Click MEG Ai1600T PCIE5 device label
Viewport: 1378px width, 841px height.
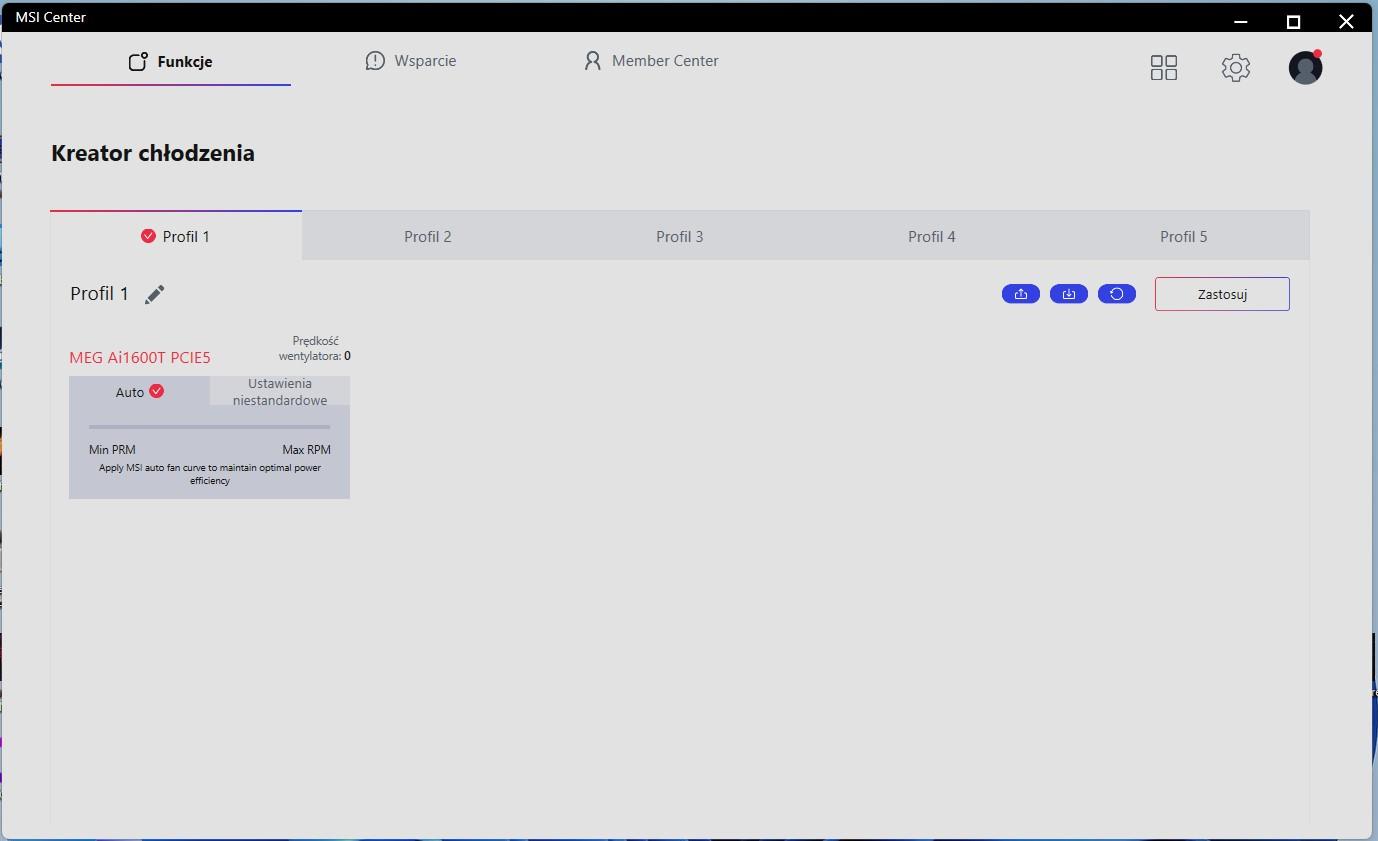(140, 357)
